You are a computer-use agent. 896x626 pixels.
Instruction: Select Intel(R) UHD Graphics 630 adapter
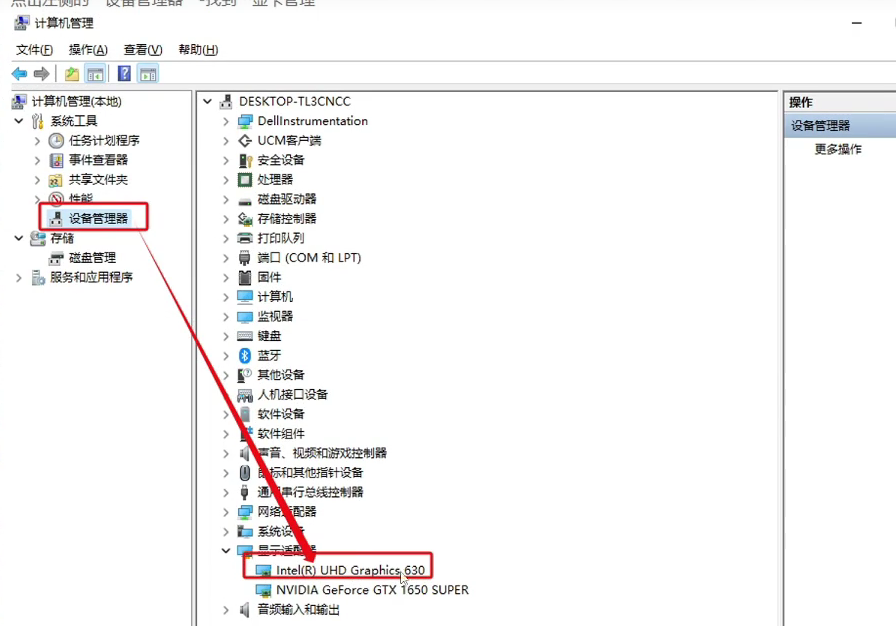coord(350,570)
